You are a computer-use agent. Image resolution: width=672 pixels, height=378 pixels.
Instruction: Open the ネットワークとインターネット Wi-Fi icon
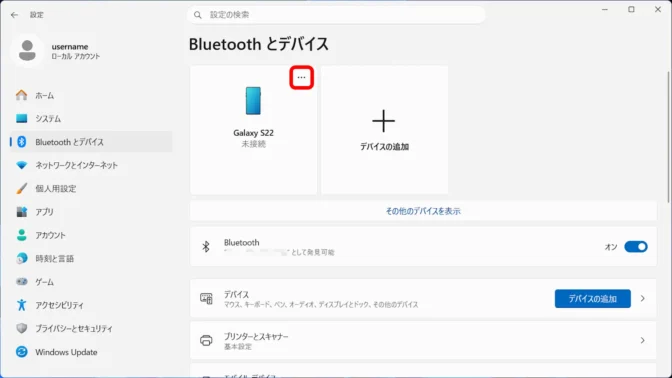tap(21, 165)
